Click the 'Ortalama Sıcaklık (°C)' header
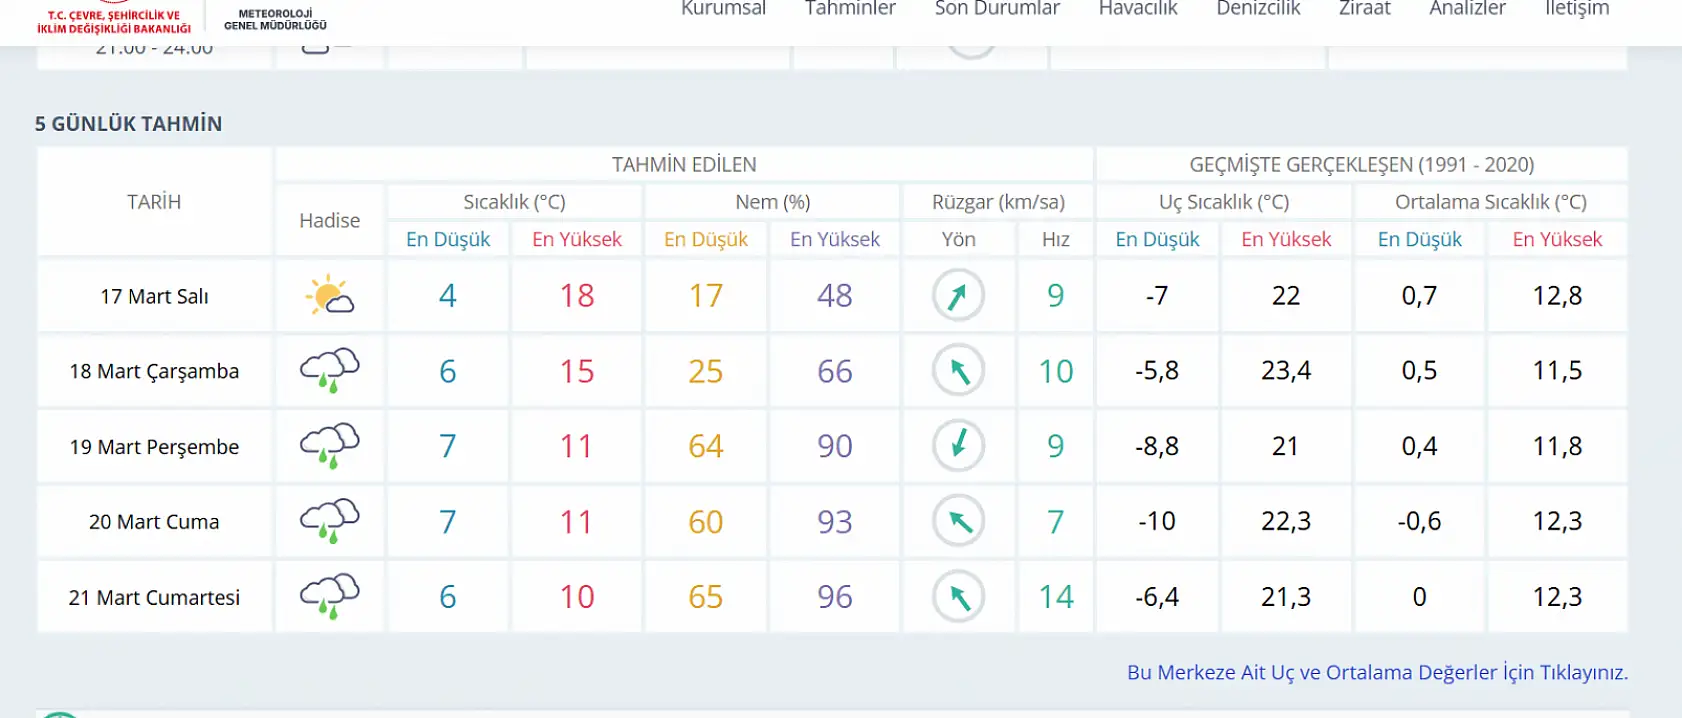Screen dimensions: 1682x718 pyautogui.click(x=1491, y=202)
